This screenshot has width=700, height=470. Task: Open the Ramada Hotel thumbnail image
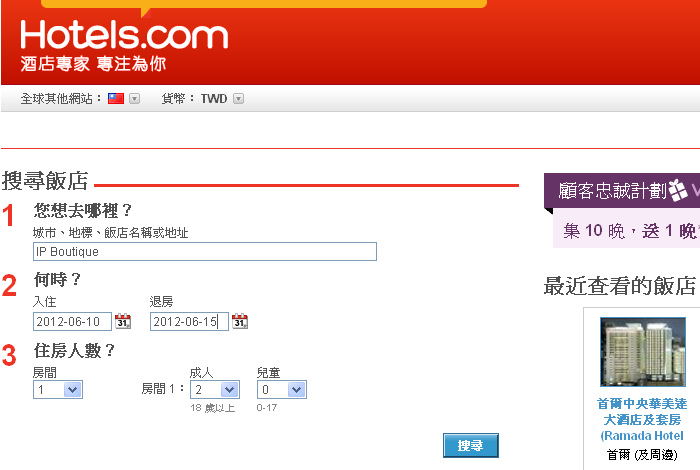(643, 352)
